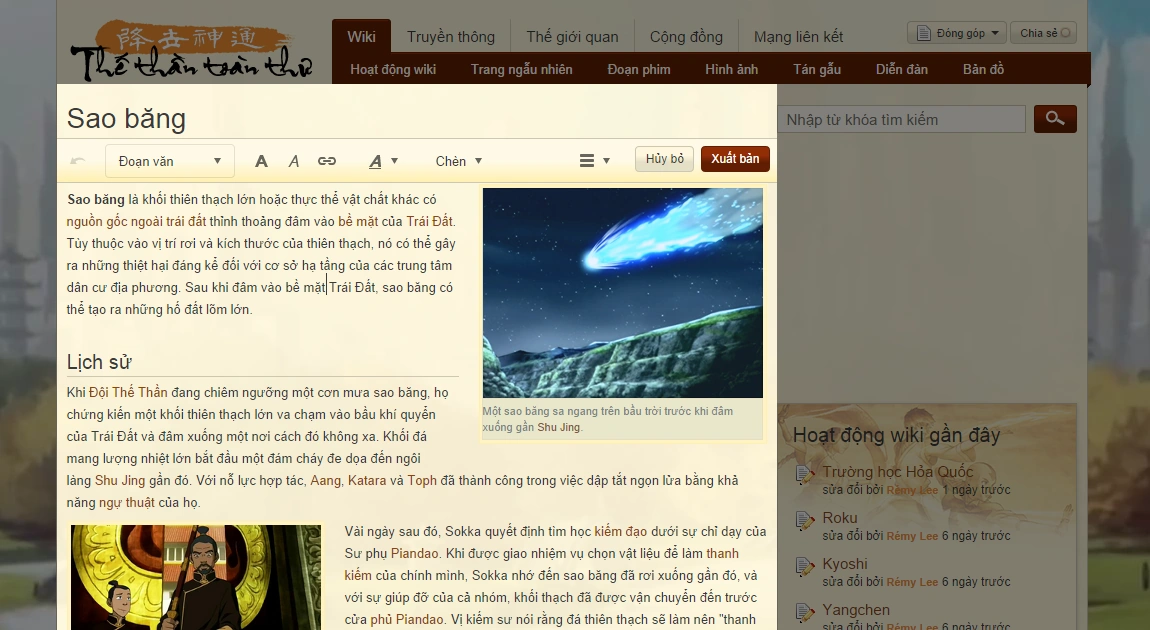Follow the nguồn gốc ngoài trái đất link
The height and width of the screenshot is (630, 1150).
pos(136,221)
